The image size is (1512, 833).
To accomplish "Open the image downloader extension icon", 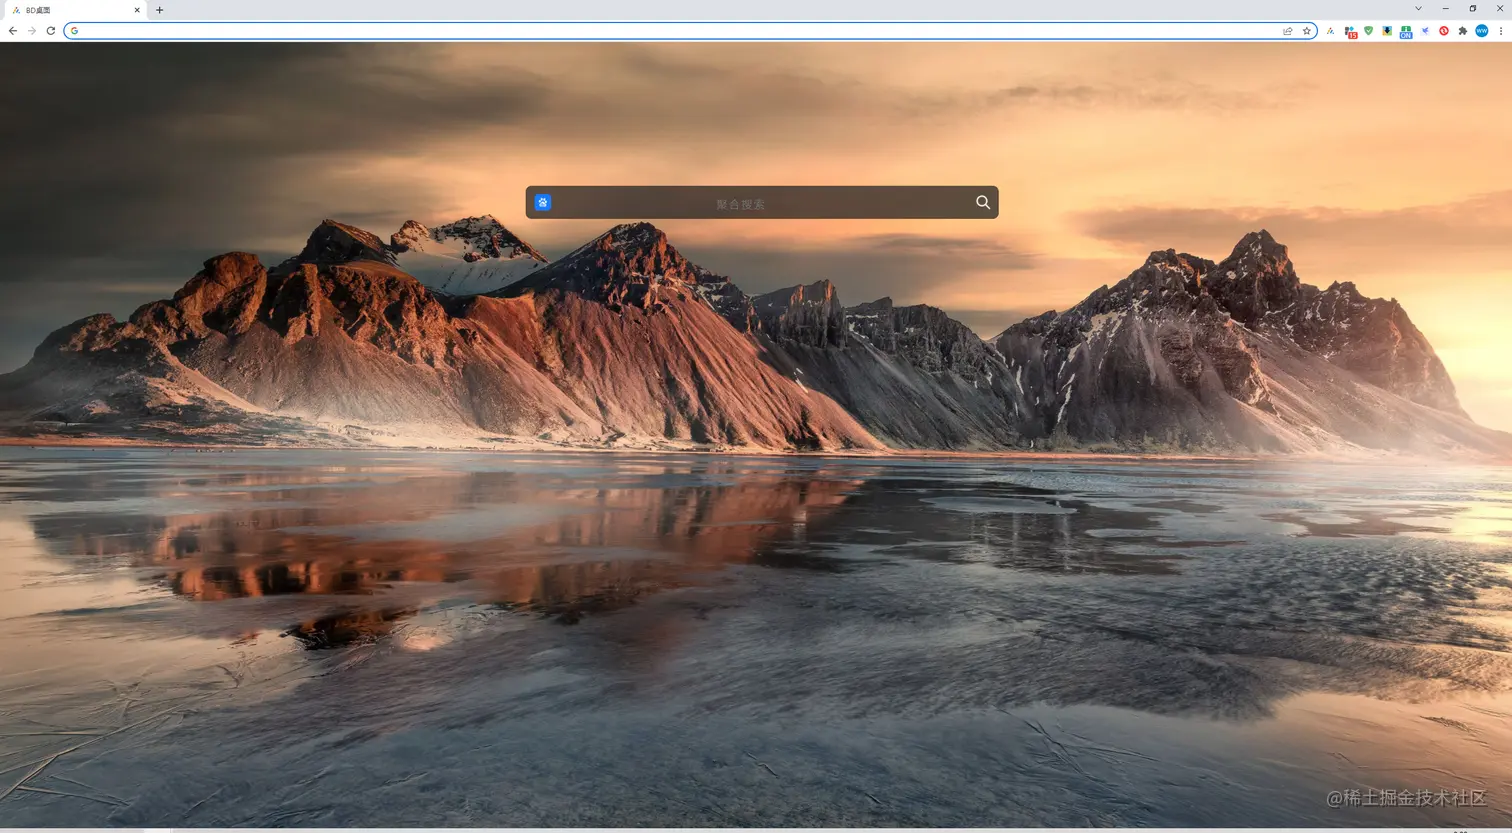I will (x=1387, y=31).
